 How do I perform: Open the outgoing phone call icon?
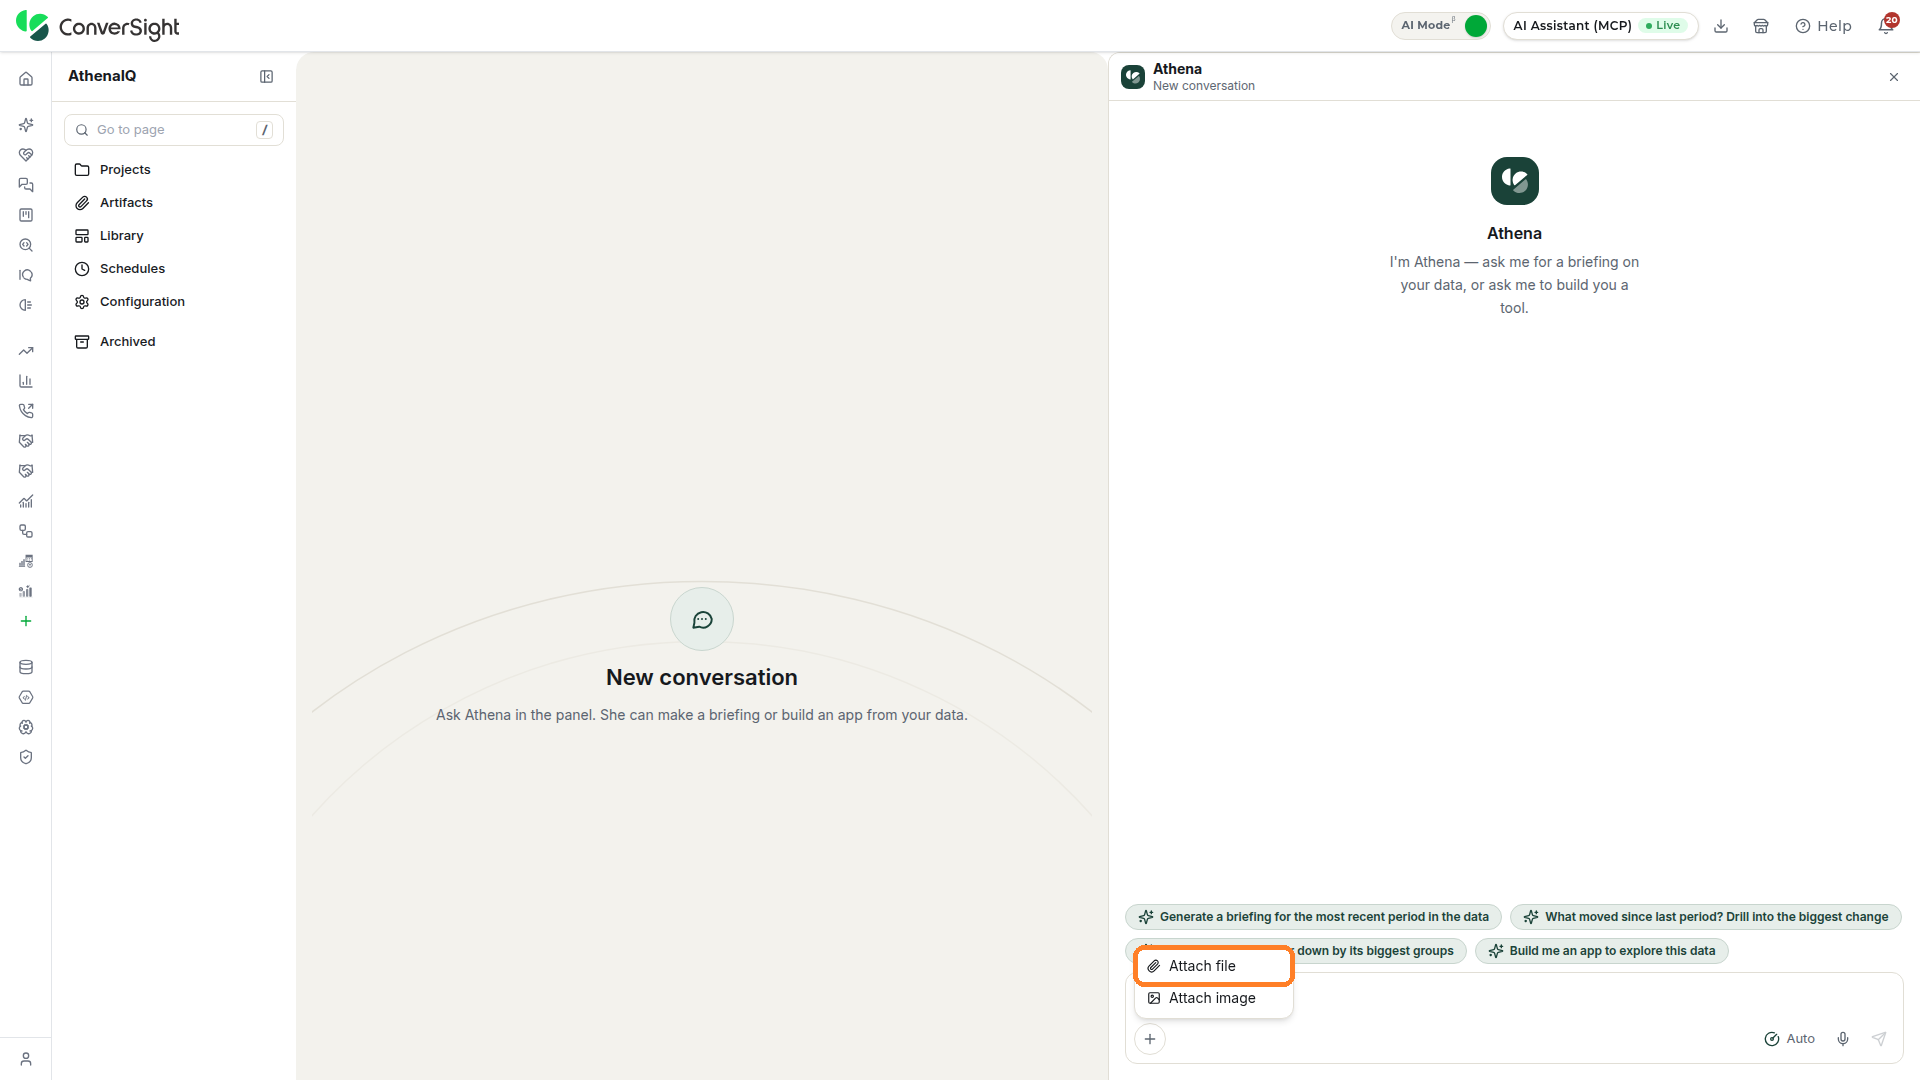[x=26, y=411]
